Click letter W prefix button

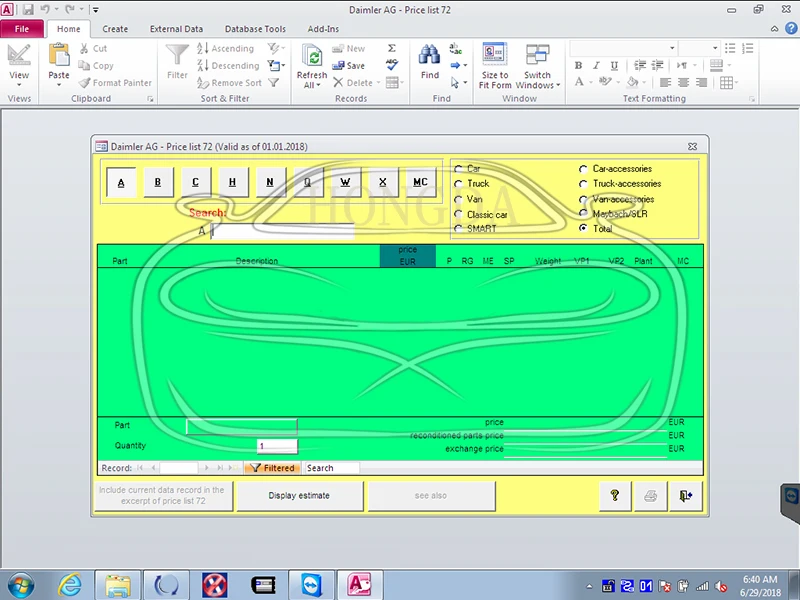(345, 182)
